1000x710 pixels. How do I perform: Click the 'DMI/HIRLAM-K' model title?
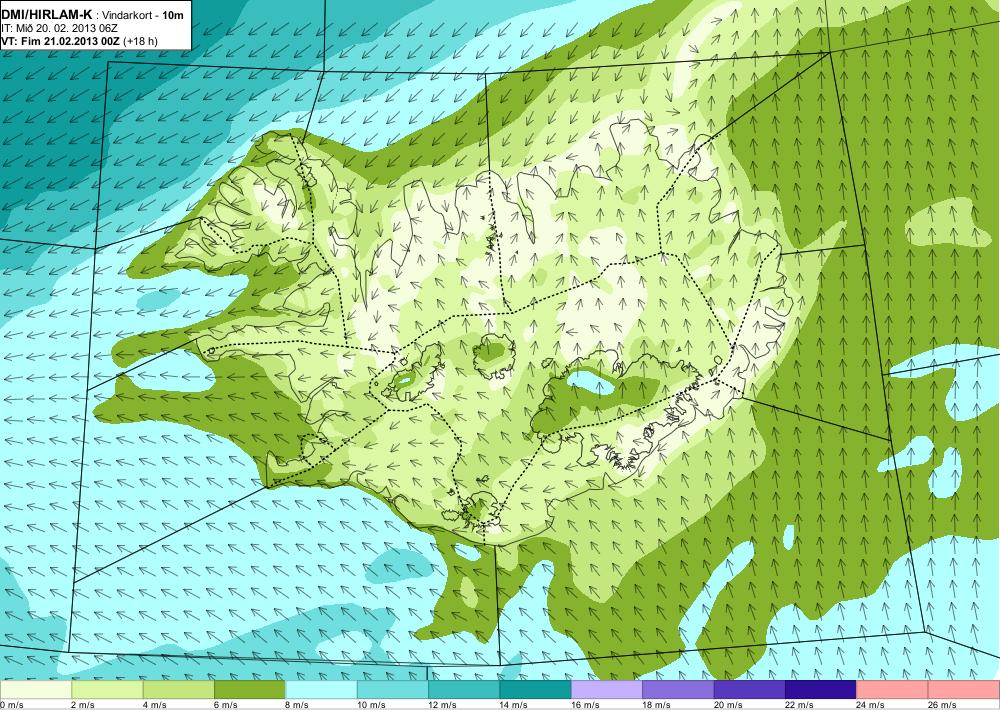47,15
